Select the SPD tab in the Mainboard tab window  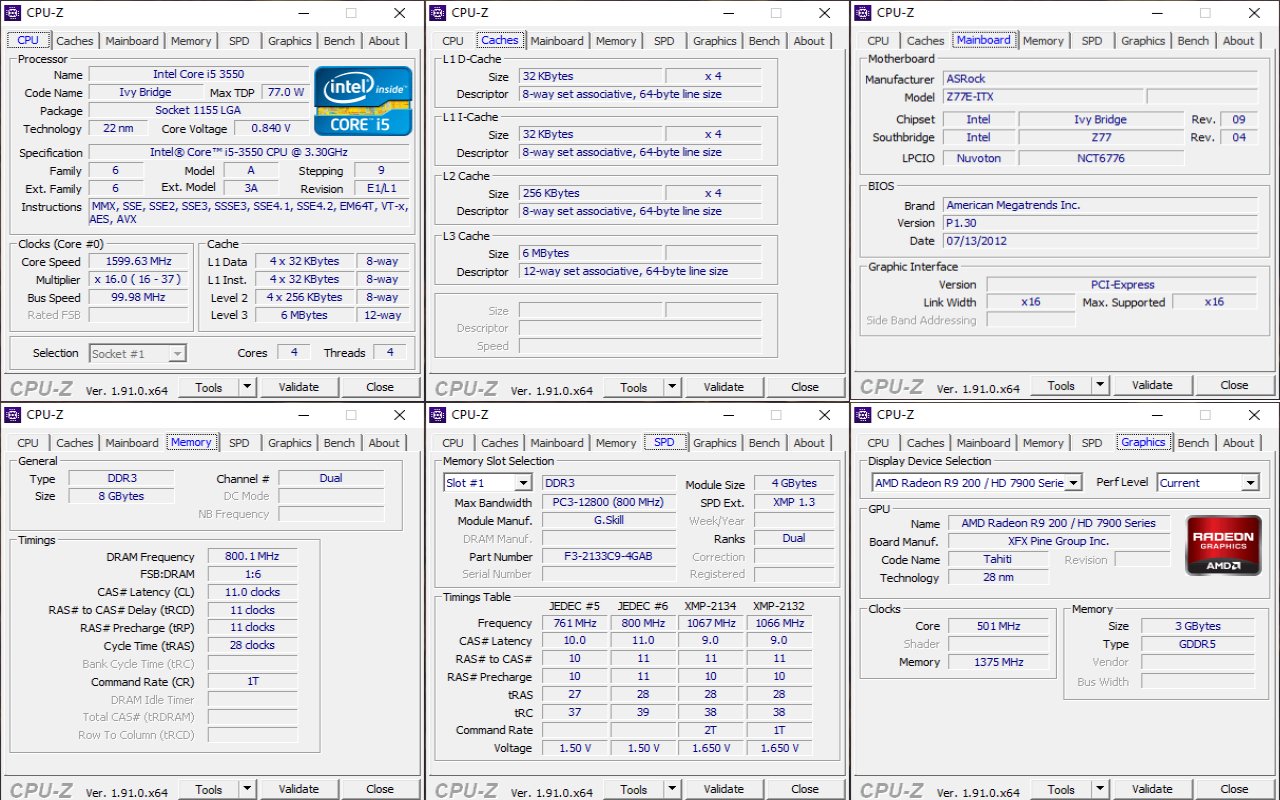(x=1092, y=41)
